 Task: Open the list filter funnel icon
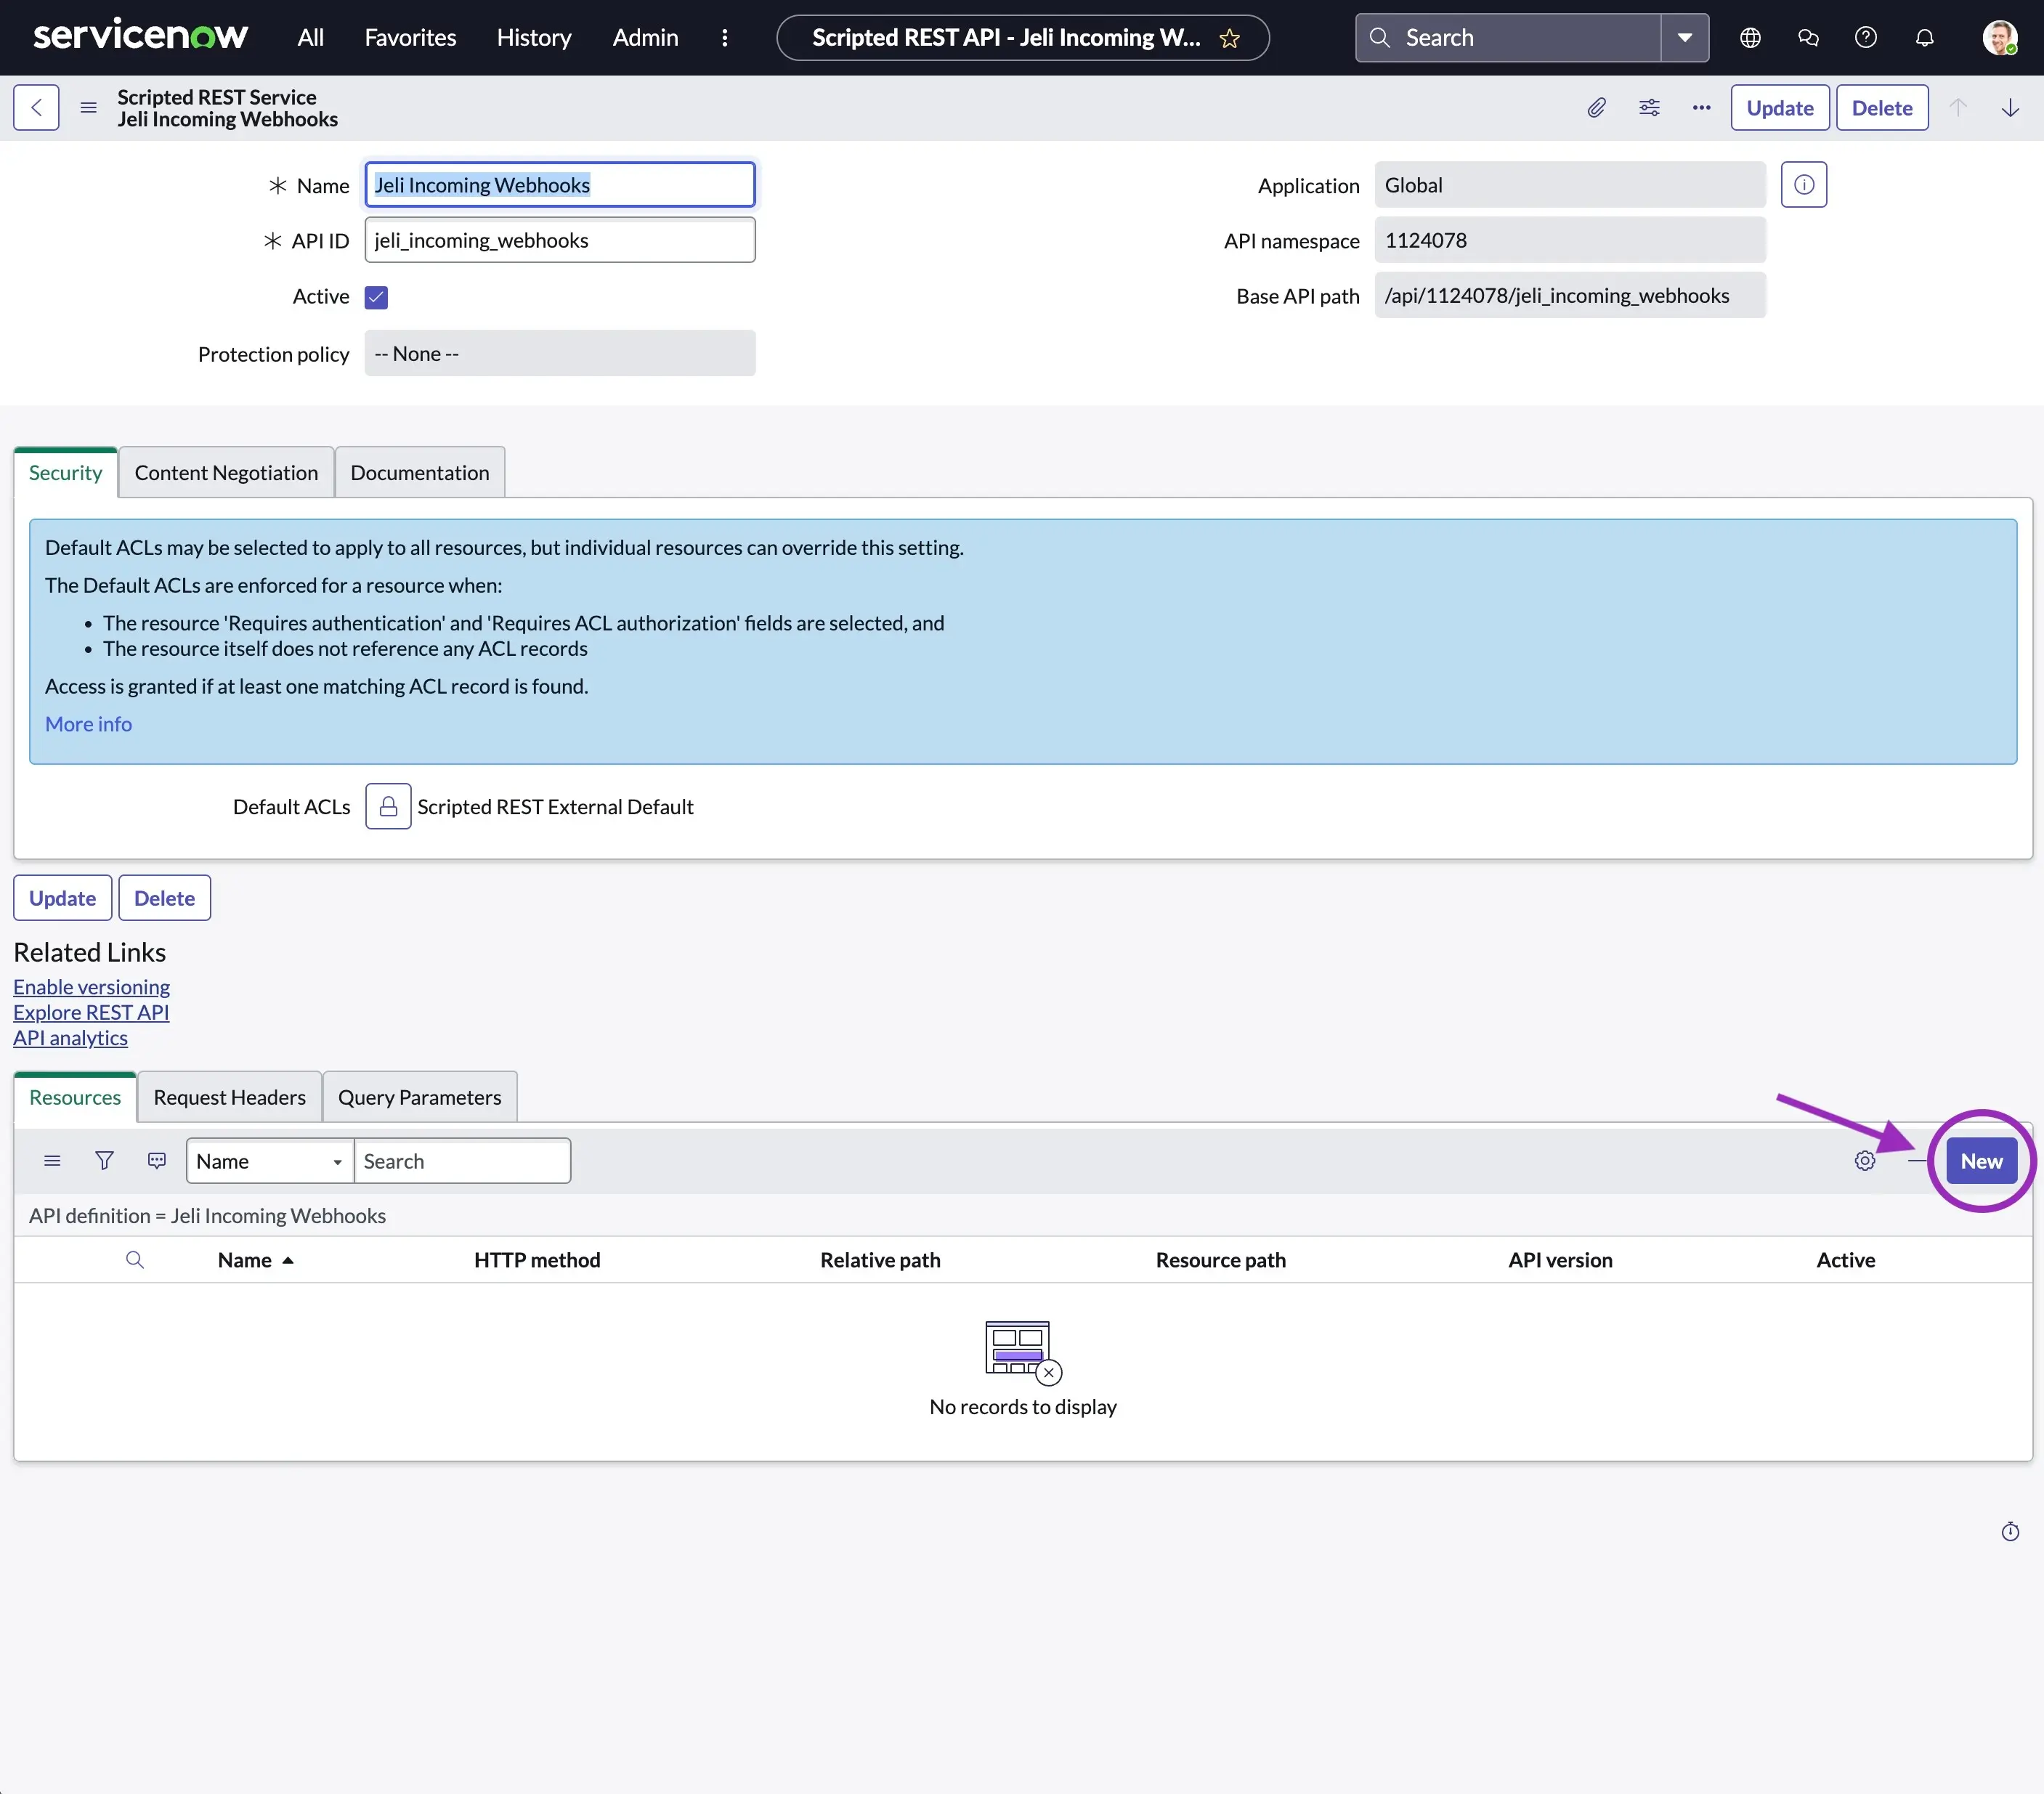click(104, 1160)
